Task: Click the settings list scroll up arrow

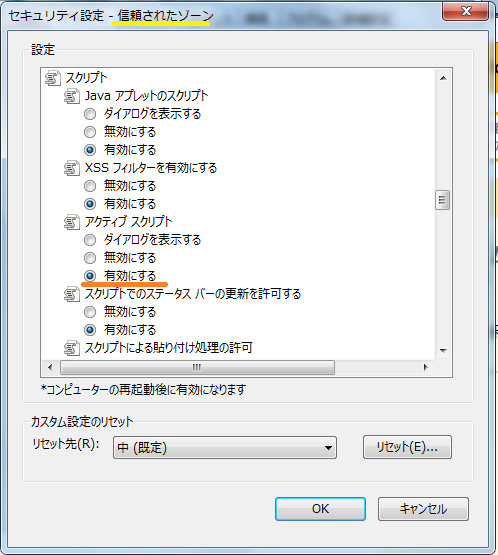Action: pyautogui.click(x=443, y=78)
